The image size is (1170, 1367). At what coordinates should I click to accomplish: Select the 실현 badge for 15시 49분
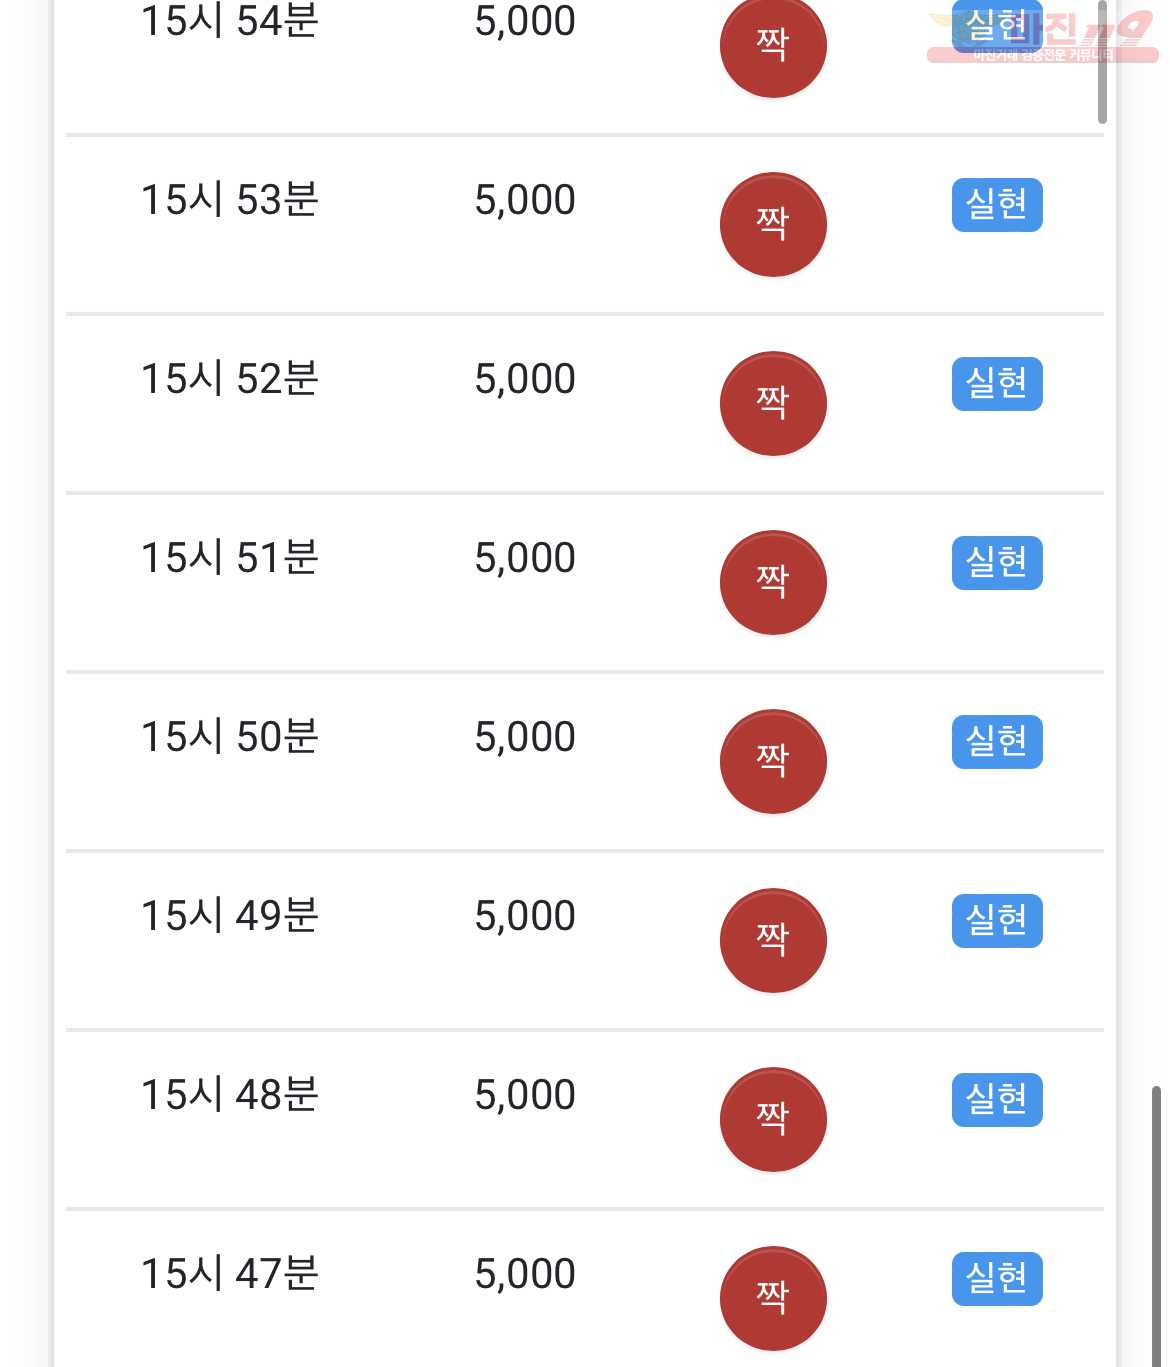pyautogui.click(x=997, y=921)
